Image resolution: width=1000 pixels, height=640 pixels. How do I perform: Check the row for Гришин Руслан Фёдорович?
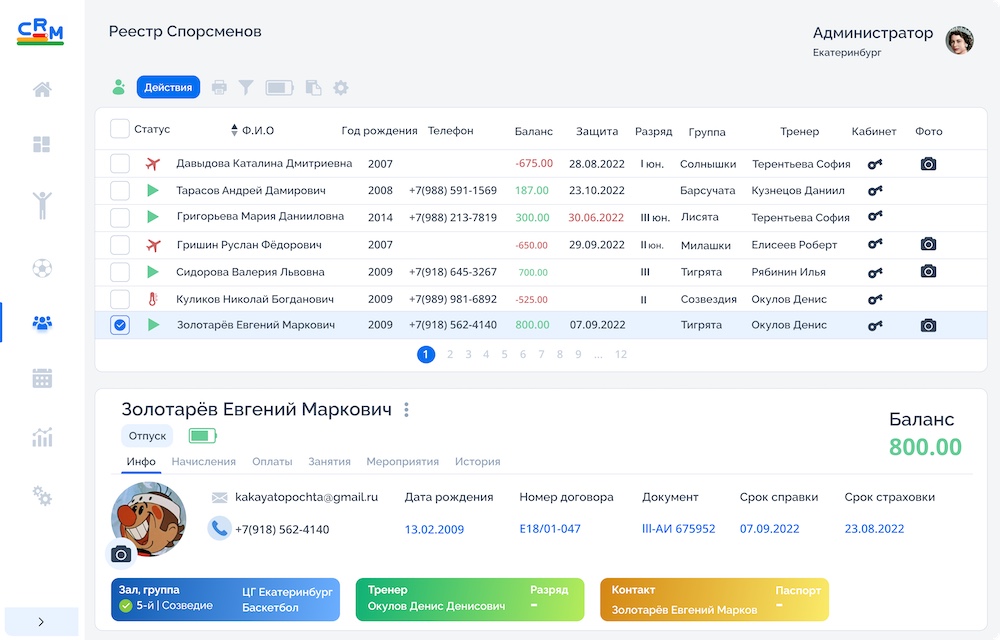120,245
